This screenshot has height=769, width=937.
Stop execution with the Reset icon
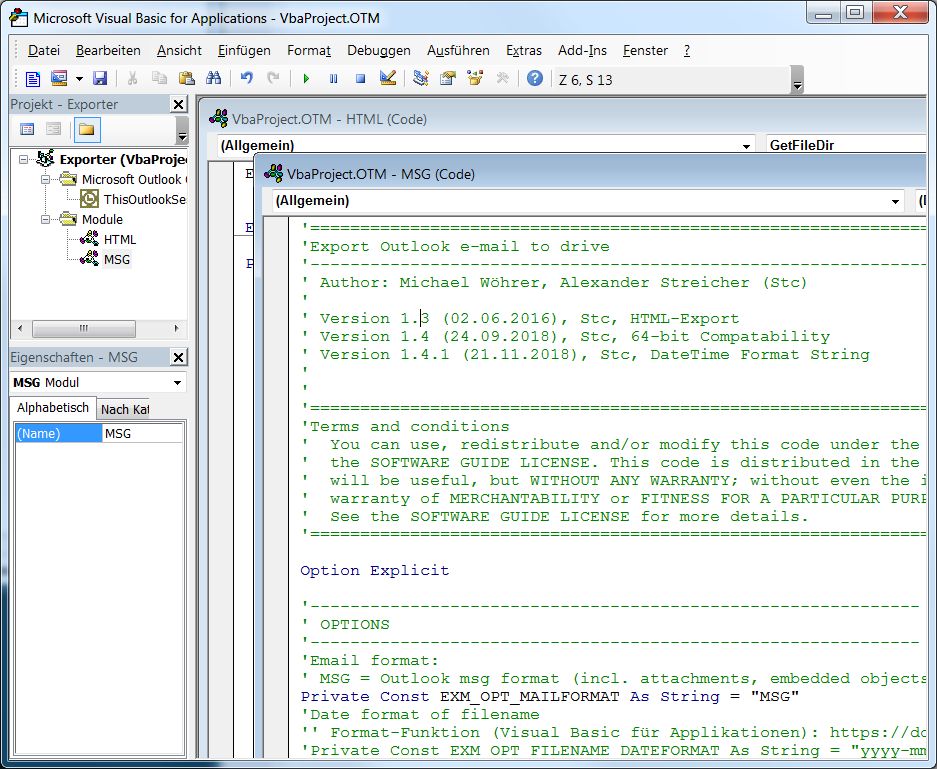click(x=361, y=78)
